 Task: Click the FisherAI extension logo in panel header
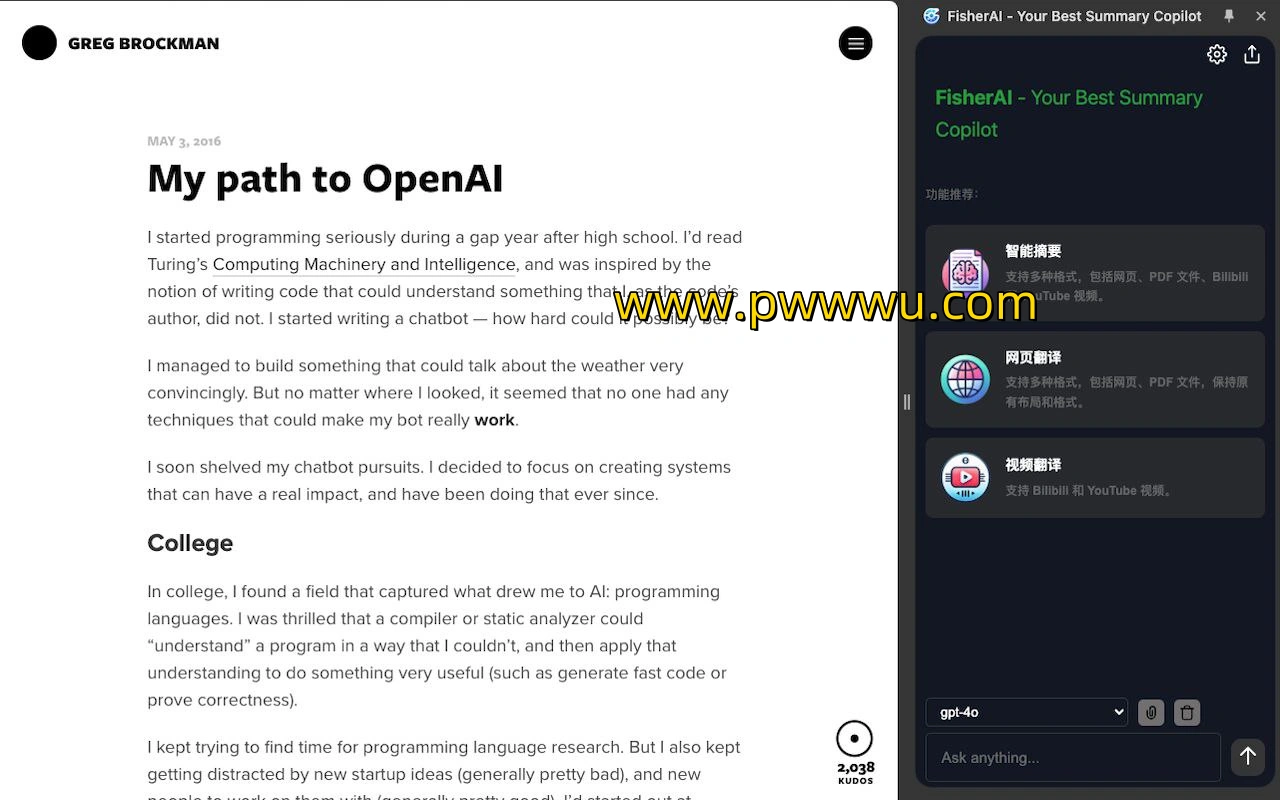932,16
